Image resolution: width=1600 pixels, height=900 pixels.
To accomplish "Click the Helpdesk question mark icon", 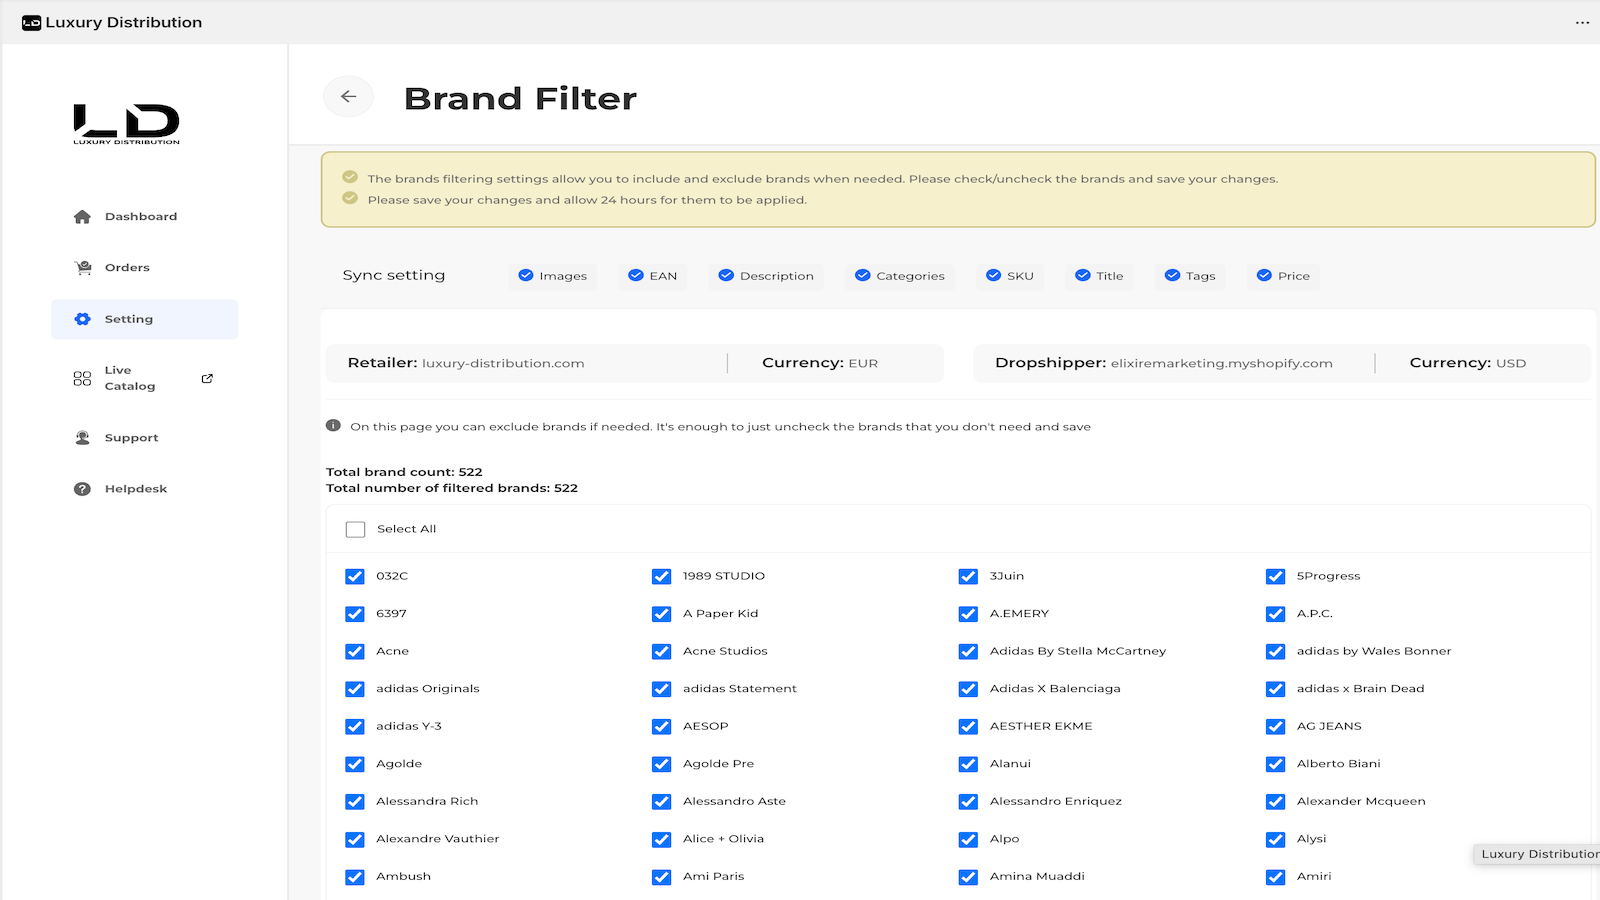I will click(82, 489).
